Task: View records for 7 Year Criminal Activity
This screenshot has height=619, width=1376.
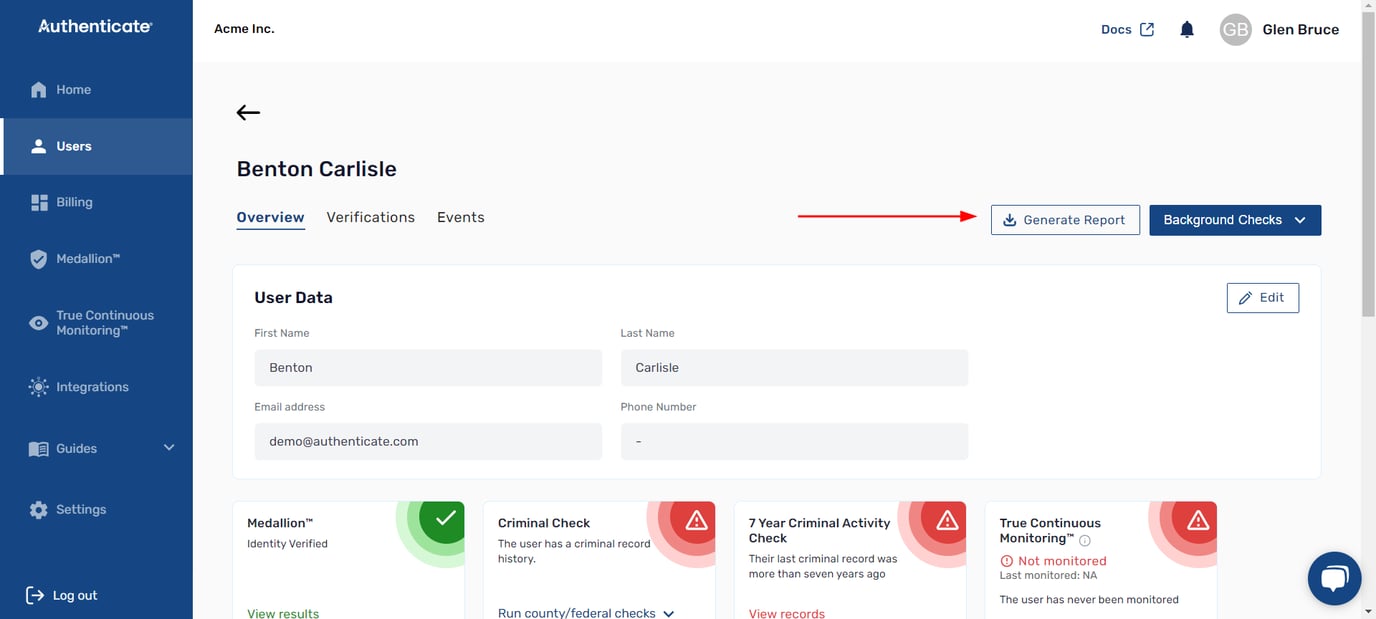Action: coord(786,612)
